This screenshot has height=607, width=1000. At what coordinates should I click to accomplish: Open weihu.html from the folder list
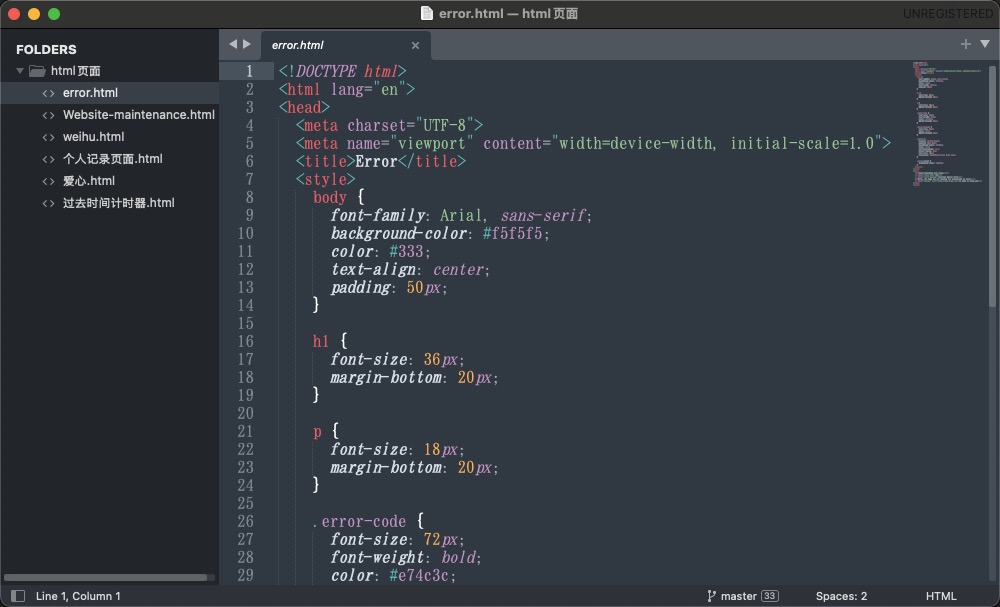pyautogui.click(x=93, y=137)
